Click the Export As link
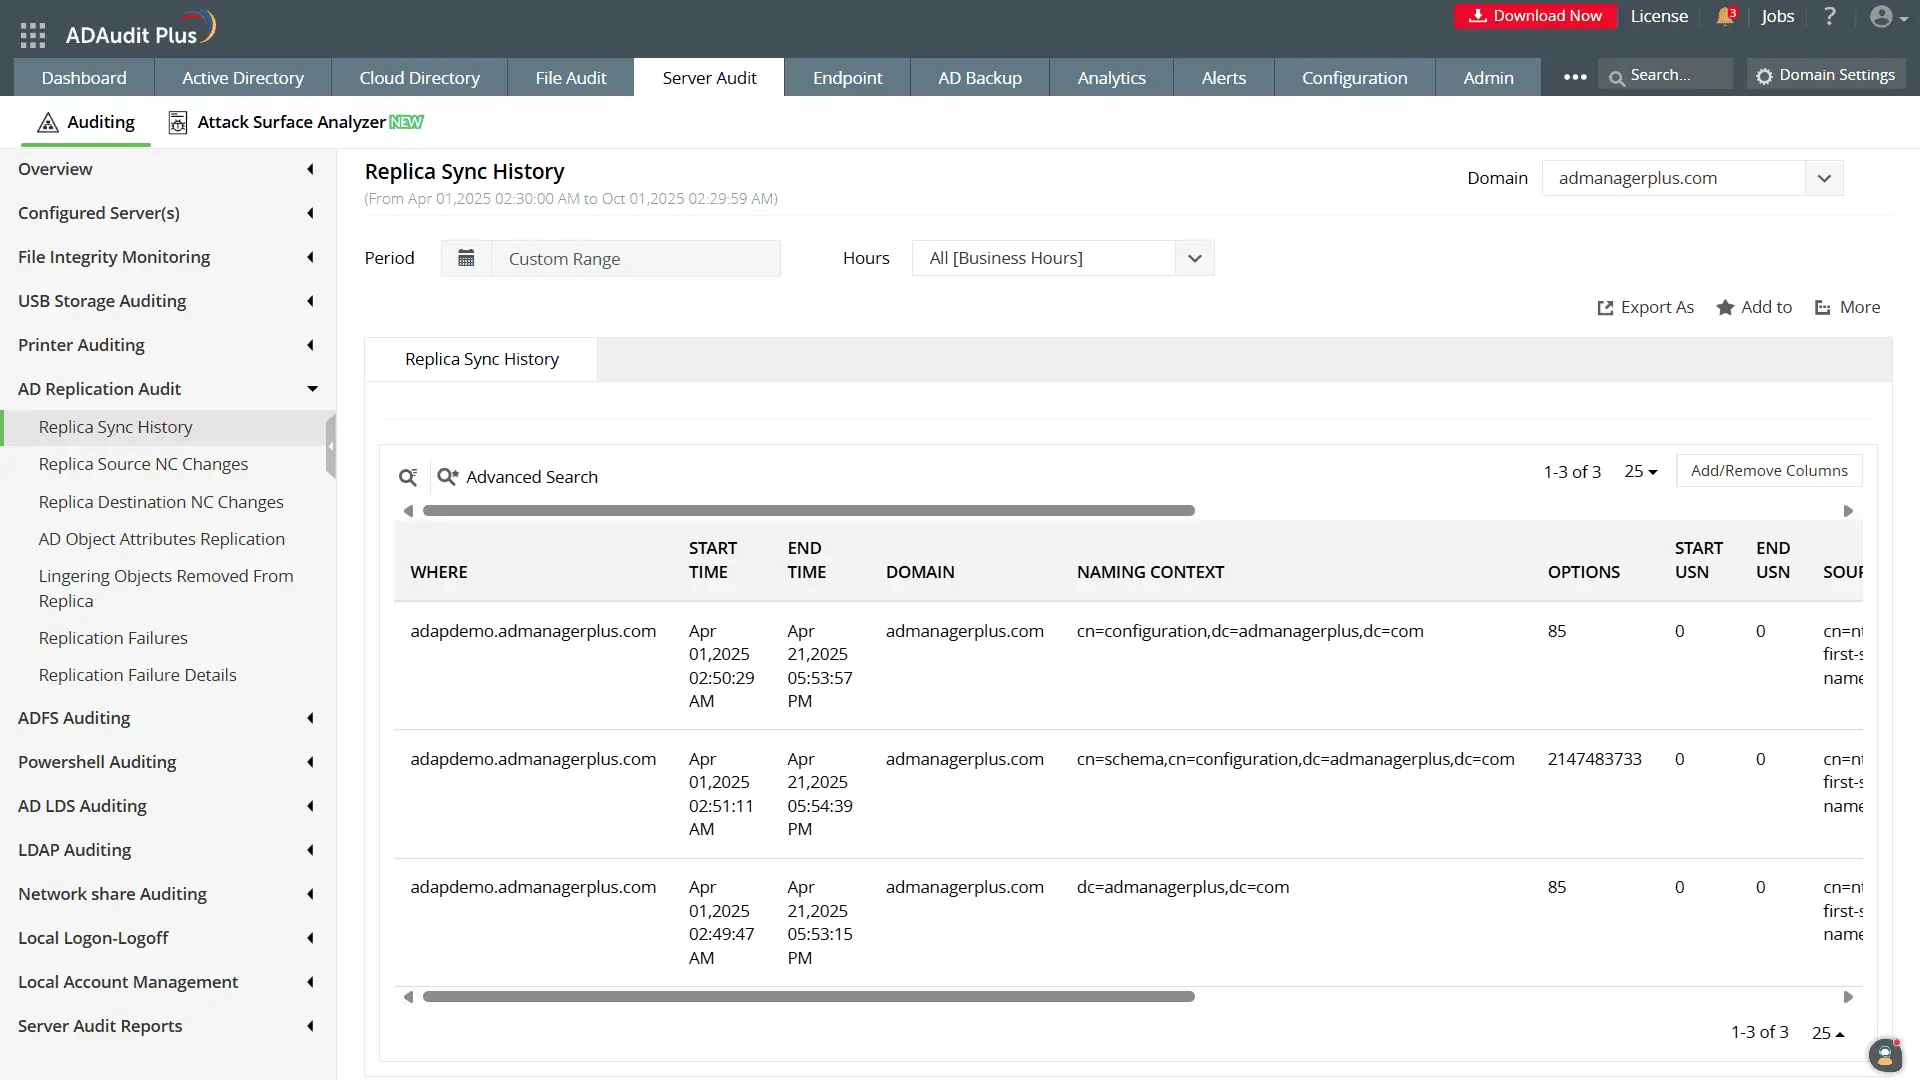1920x1080 pixels. 1657,308
